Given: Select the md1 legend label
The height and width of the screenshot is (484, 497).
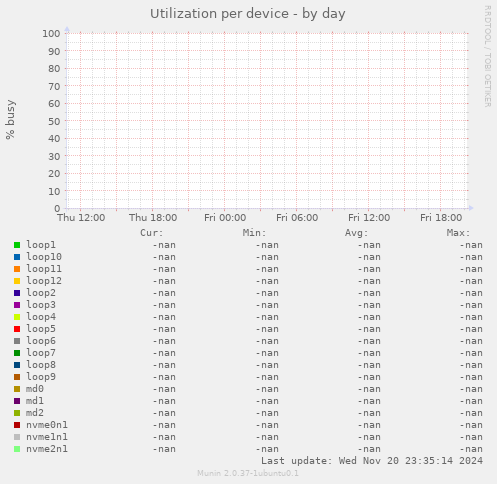Looking at the screenshot, I should pos(35,401).
